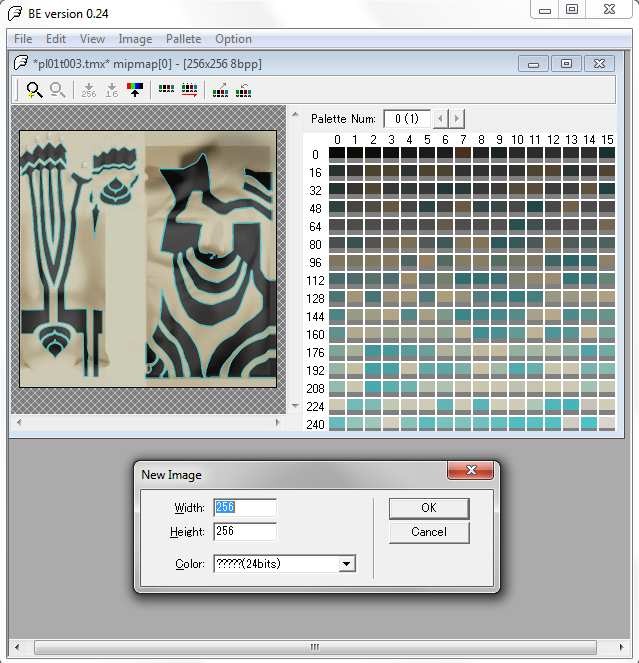Click the reduce to 256 colors icon

pyautogui.click(x=88, y=90)
